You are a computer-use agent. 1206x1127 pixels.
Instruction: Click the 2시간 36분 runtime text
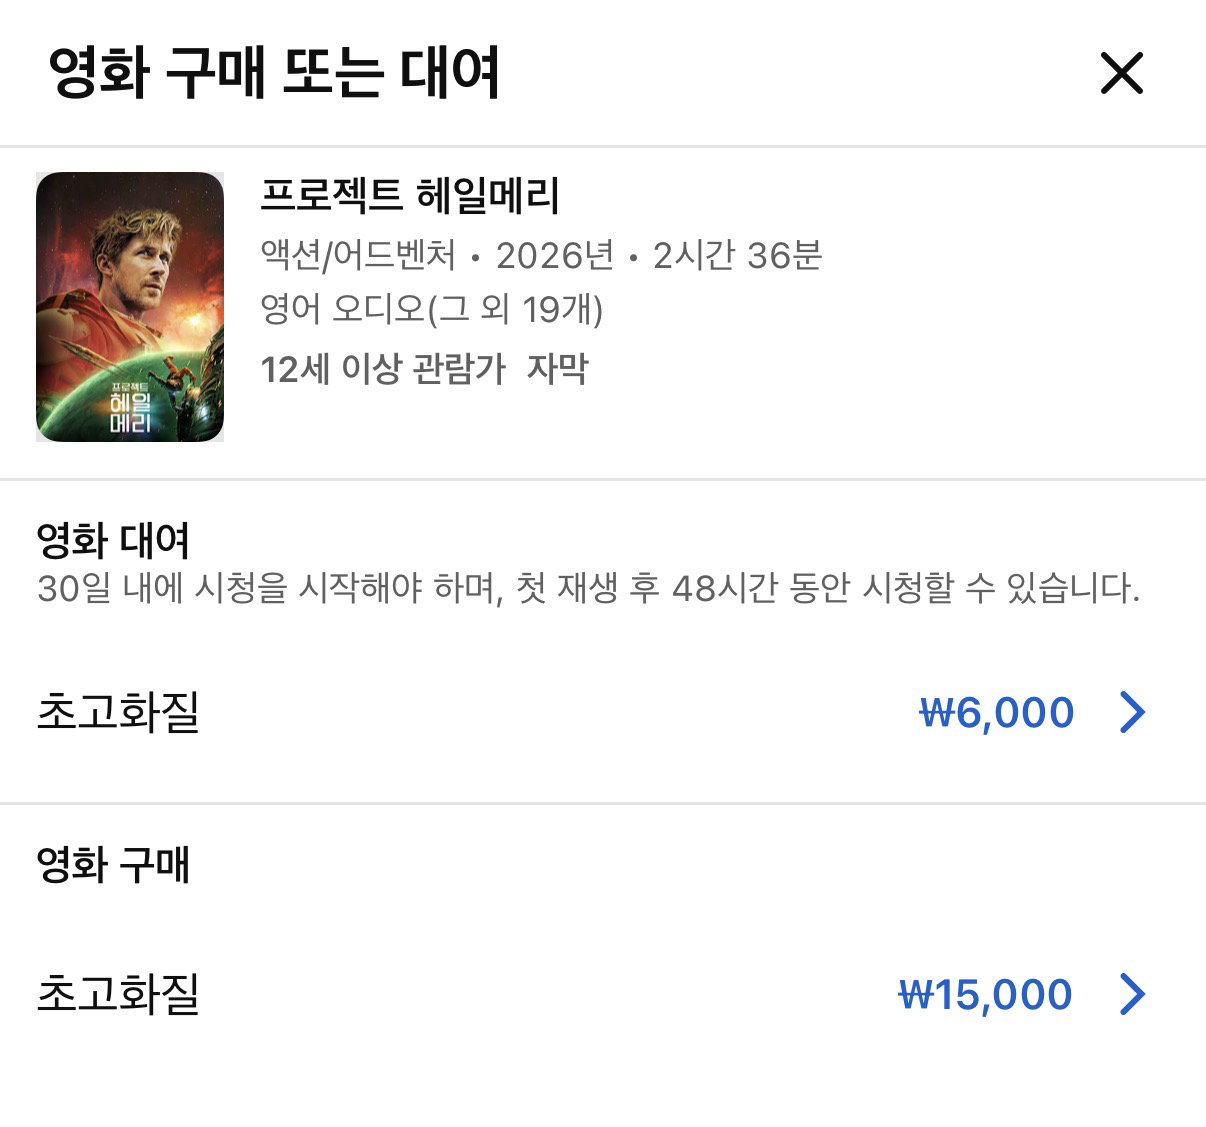[x=738, y=255]
